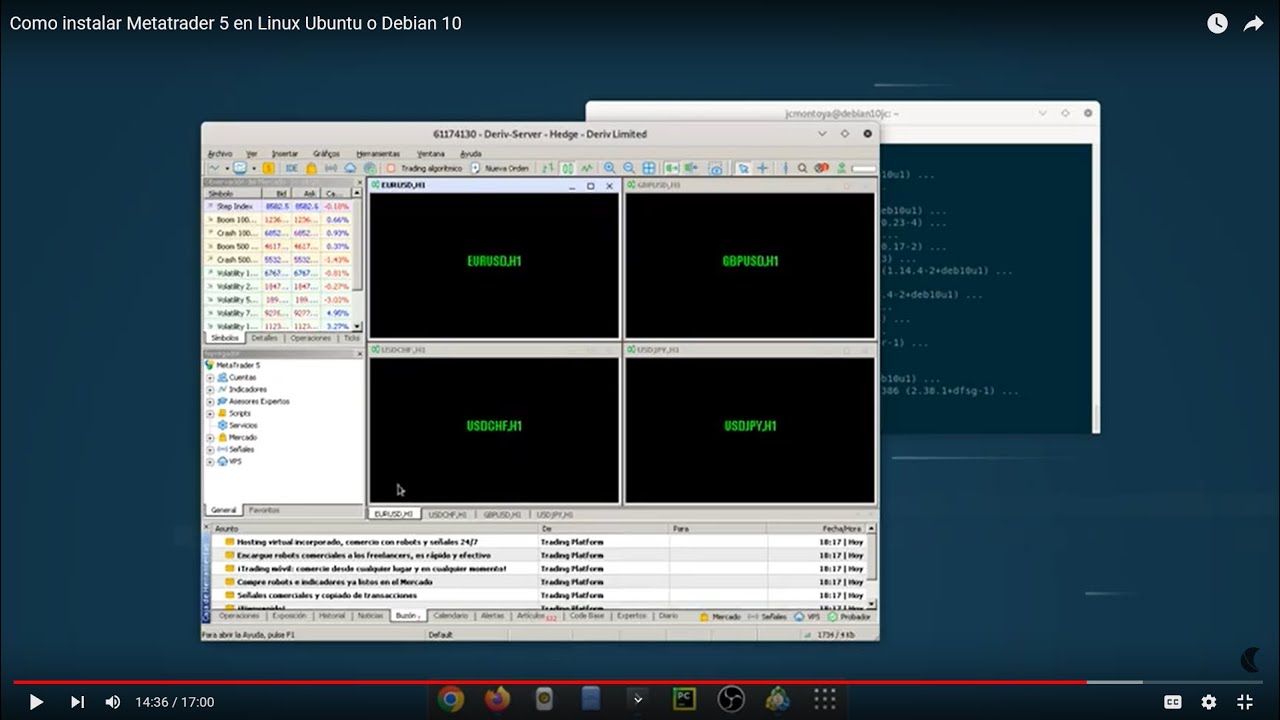Screen dimensions: 1280x720
Task: Toggle video closed captions
Action: click(1172, 702)
